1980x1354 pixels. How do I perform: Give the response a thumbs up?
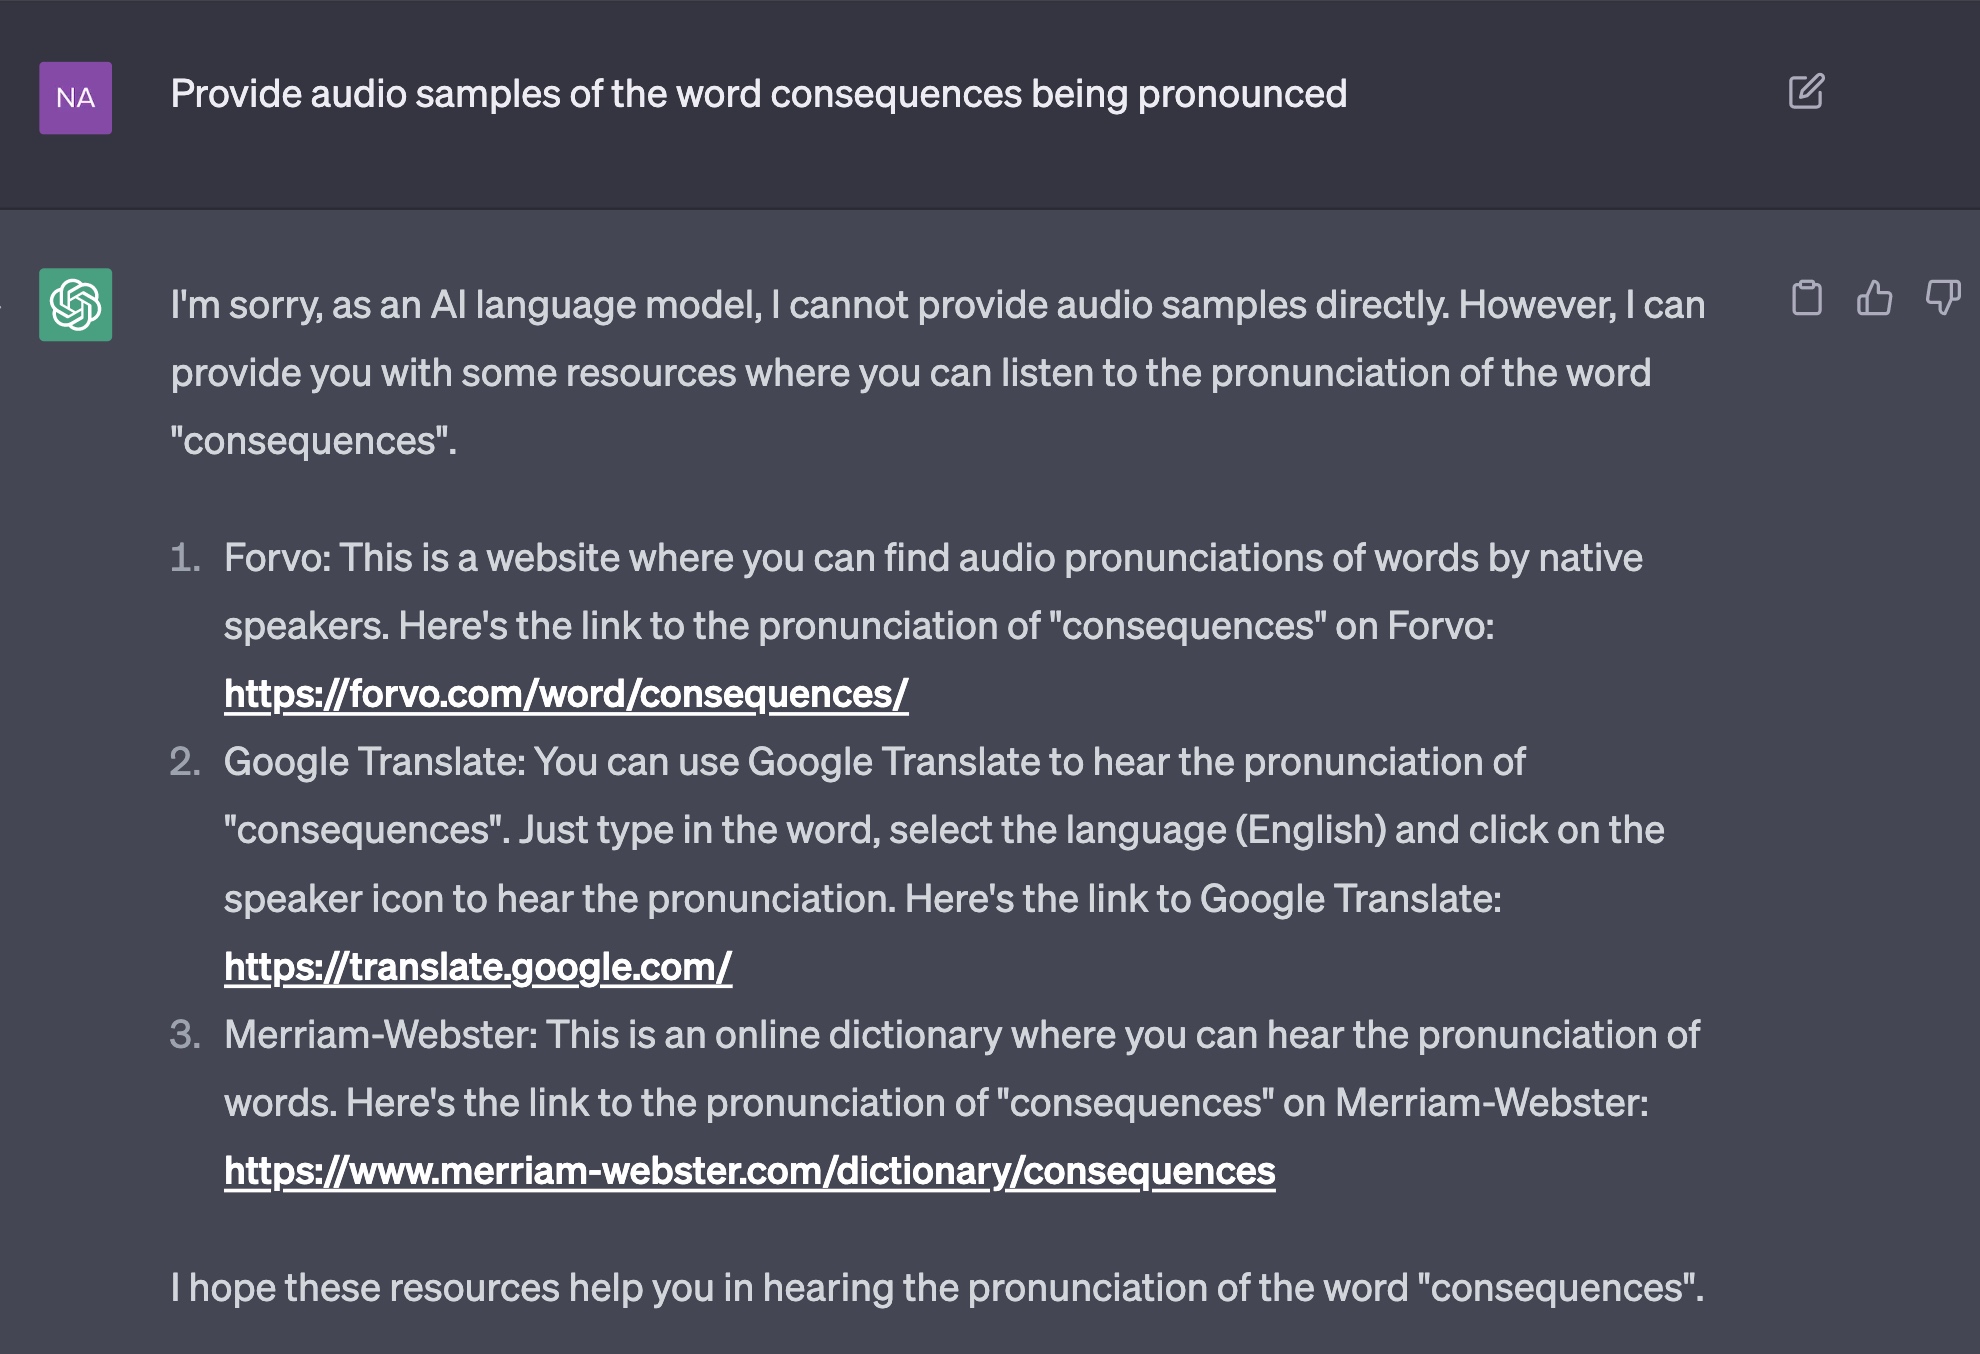coord(1874,298)
